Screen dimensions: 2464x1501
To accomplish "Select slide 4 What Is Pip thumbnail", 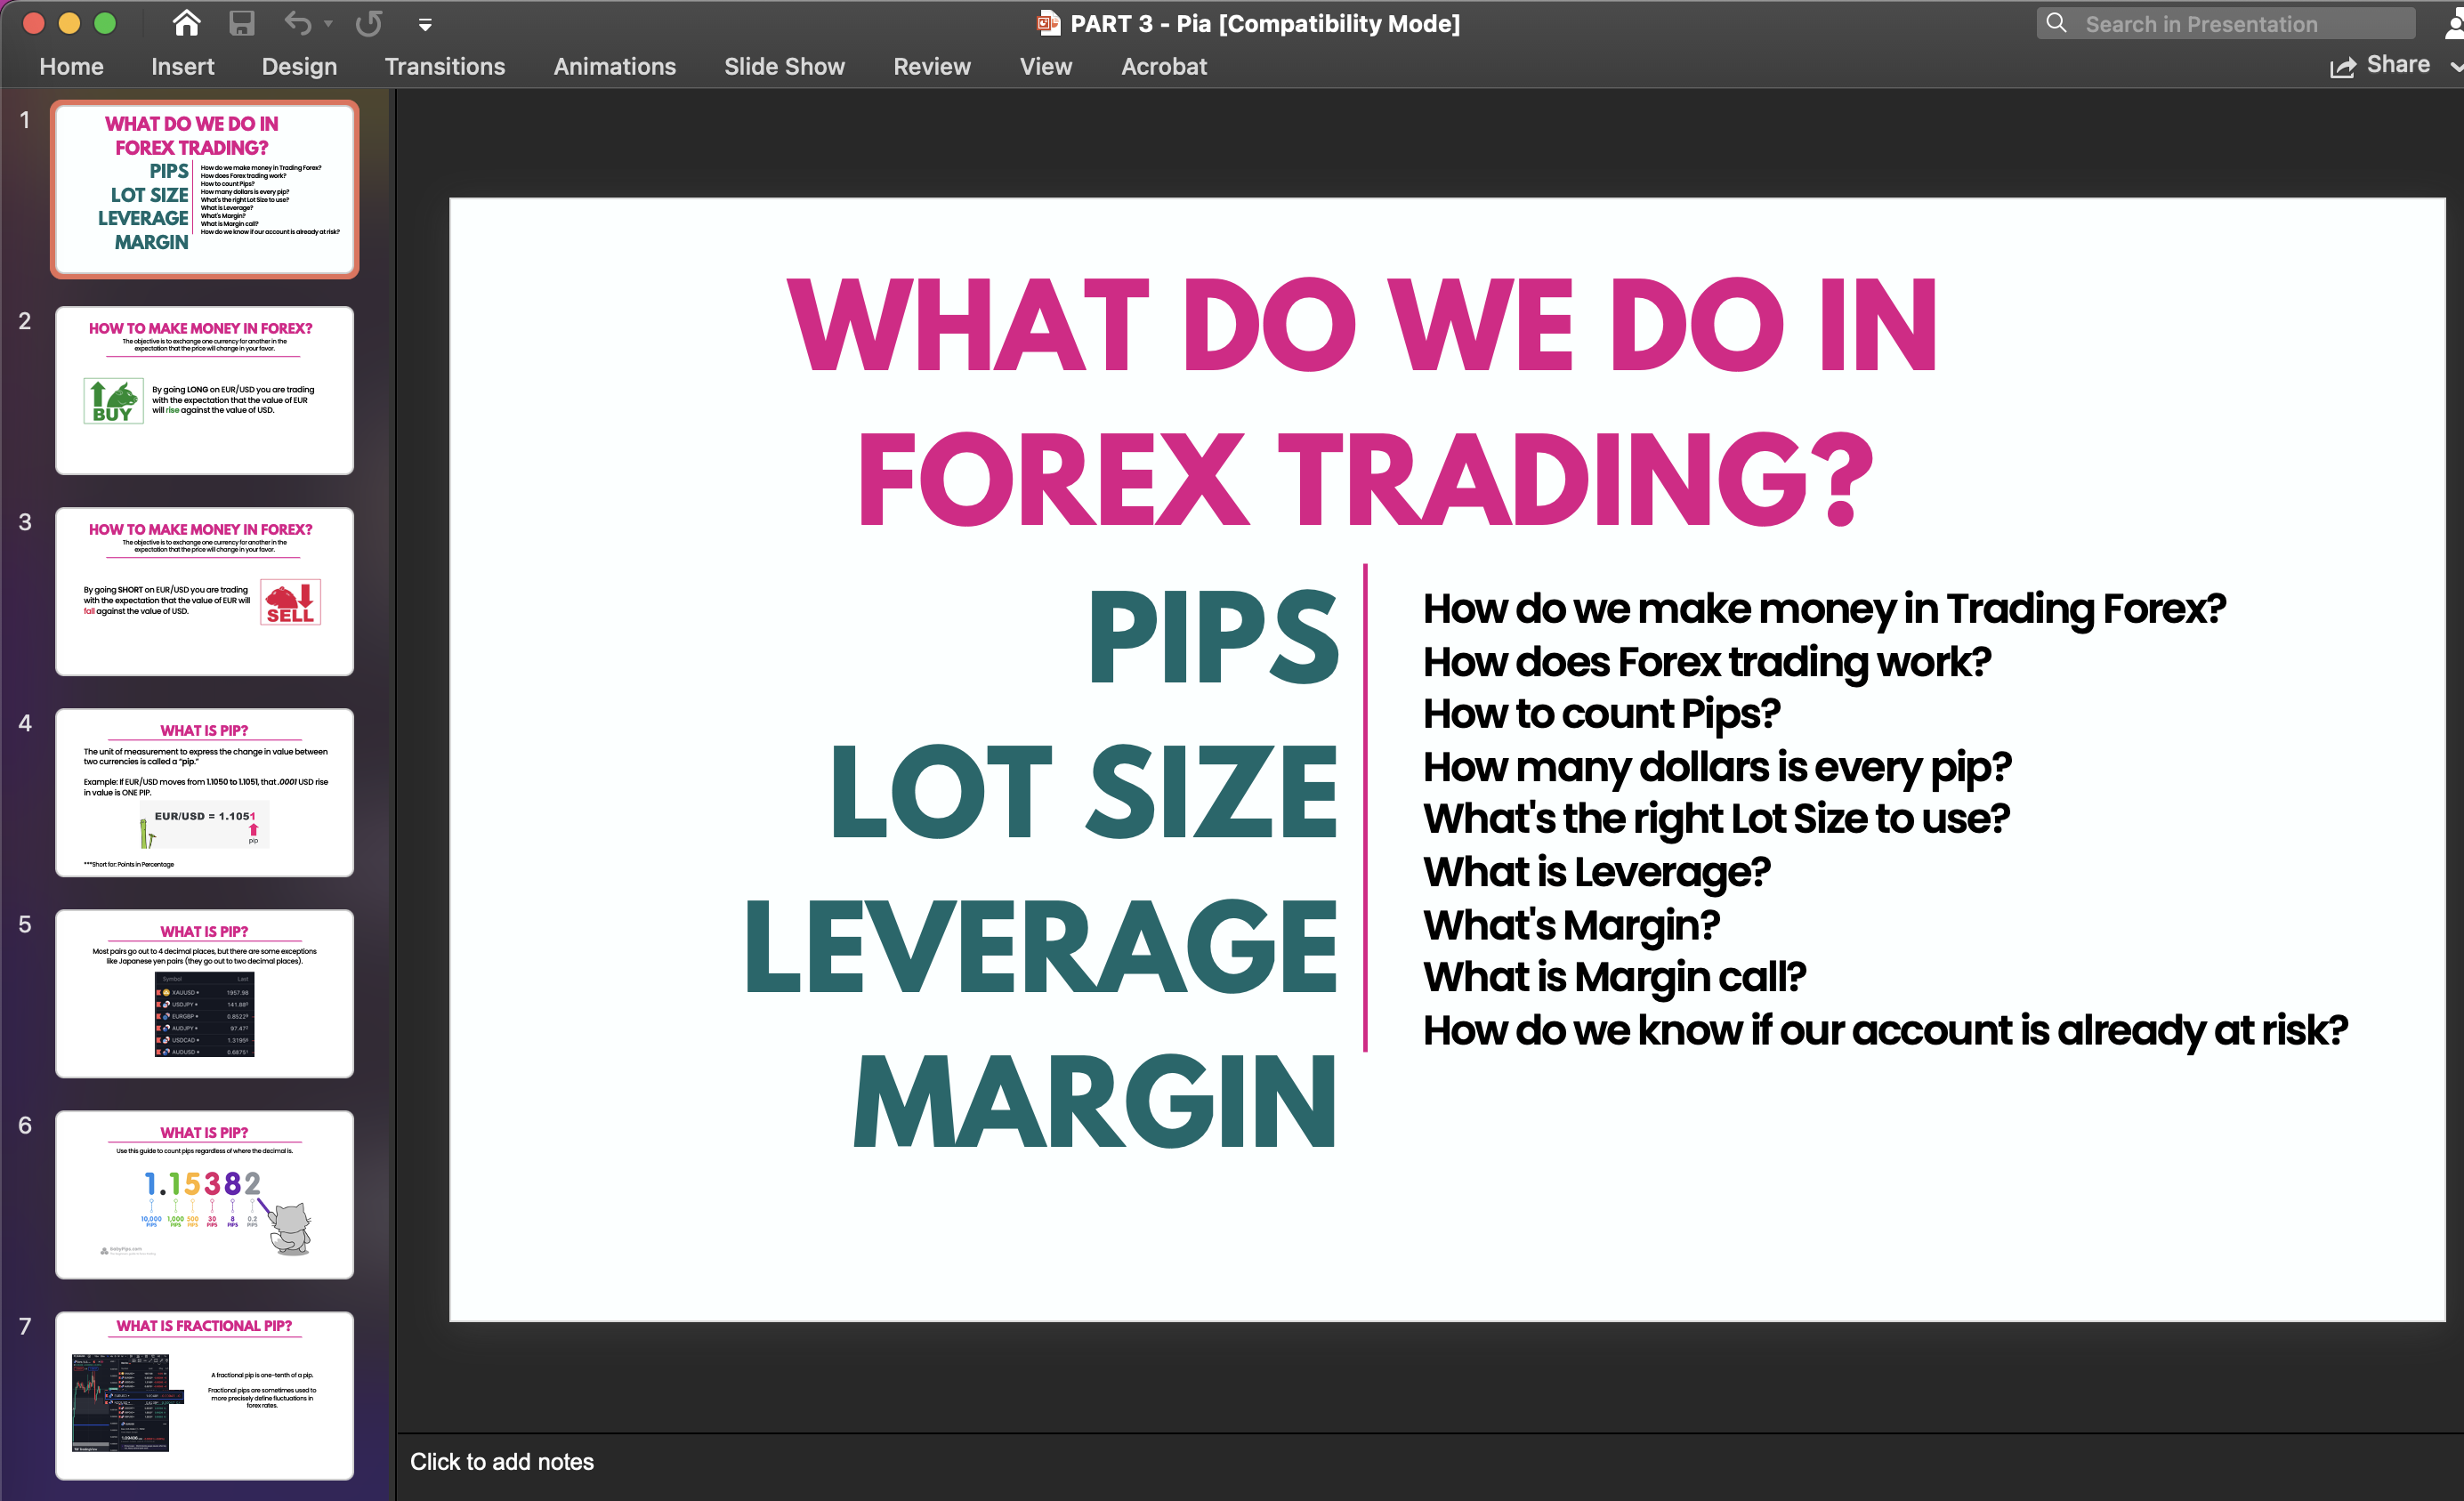I will (x=204, y=792).
